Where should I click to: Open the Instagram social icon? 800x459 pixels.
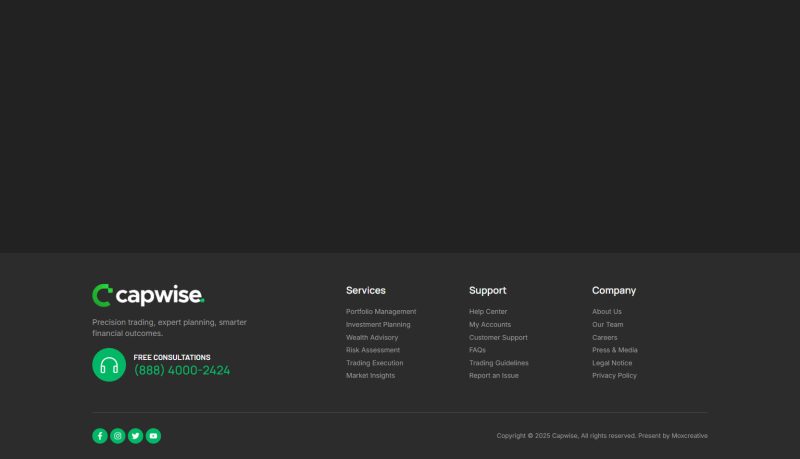tap(118, 436)
